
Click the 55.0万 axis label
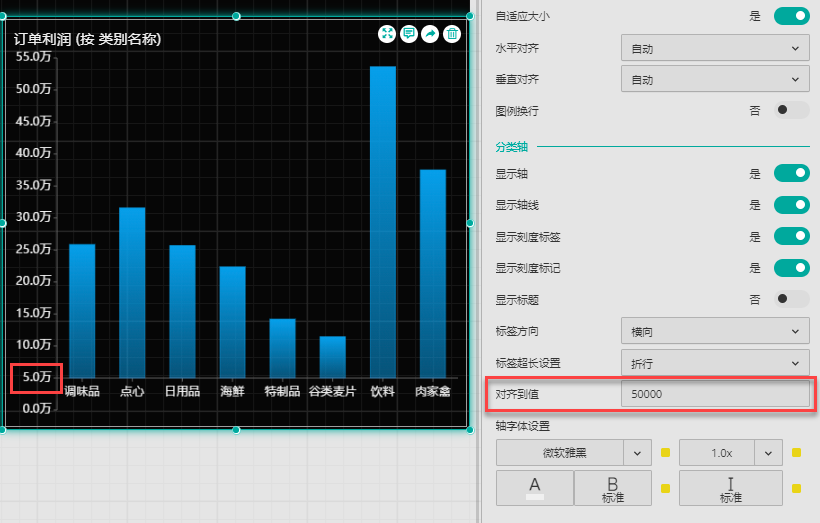tap(33, 56)
